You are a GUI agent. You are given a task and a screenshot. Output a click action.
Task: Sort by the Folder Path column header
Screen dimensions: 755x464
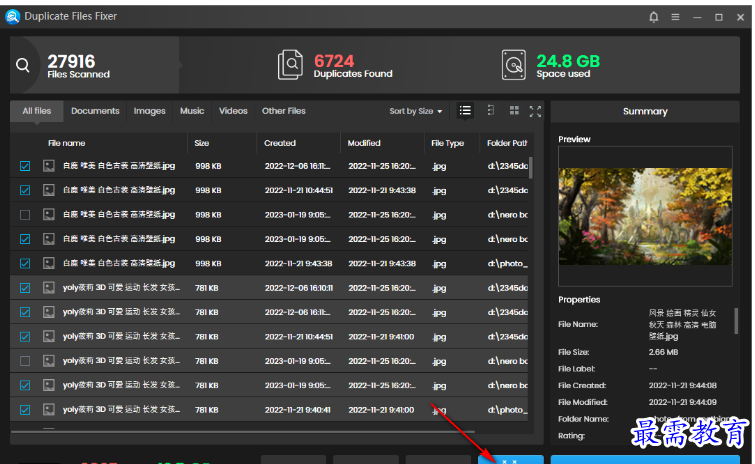(x=507, y=143)
